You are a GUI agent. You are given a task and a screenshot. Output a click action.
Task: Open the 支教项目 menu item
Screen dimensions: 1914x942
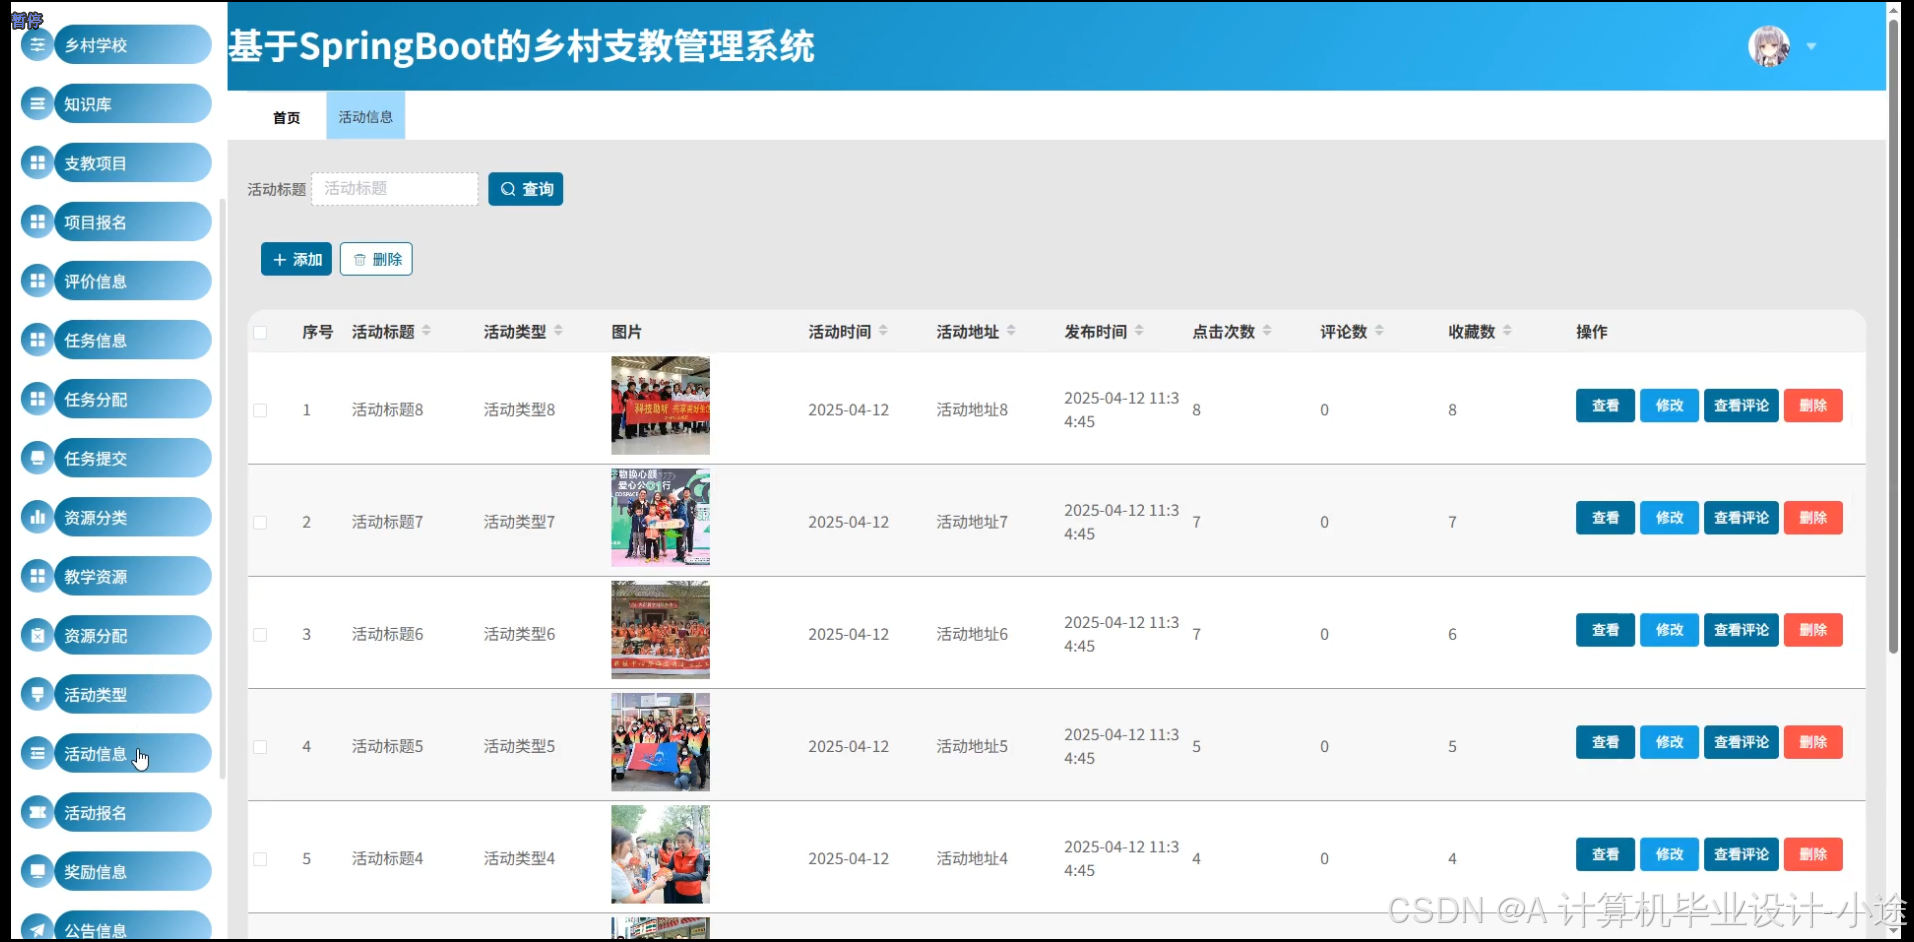click(x=132, y=163)
